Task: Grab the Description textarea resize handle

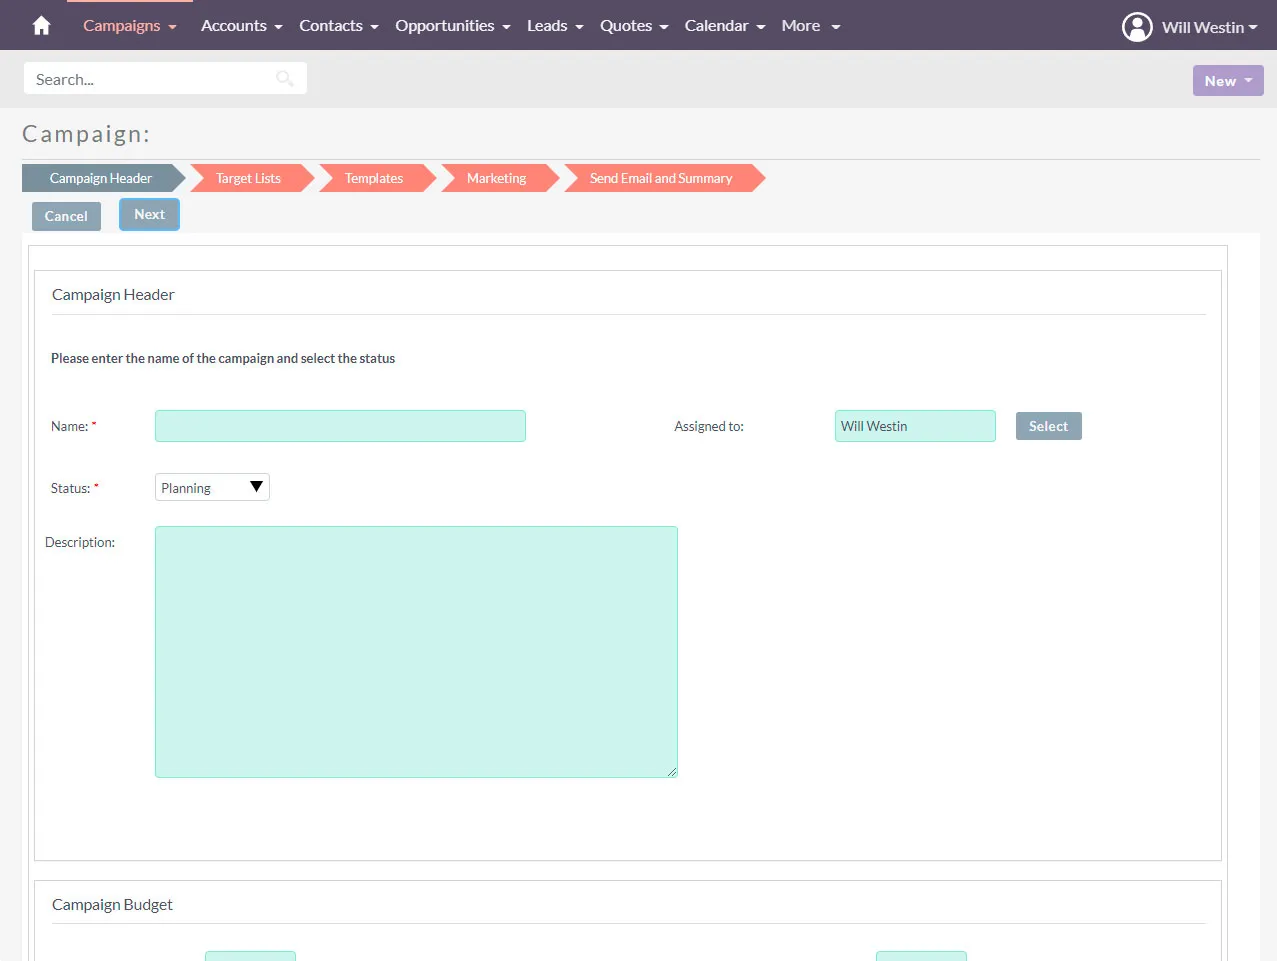Action: (x=672, y=771)
